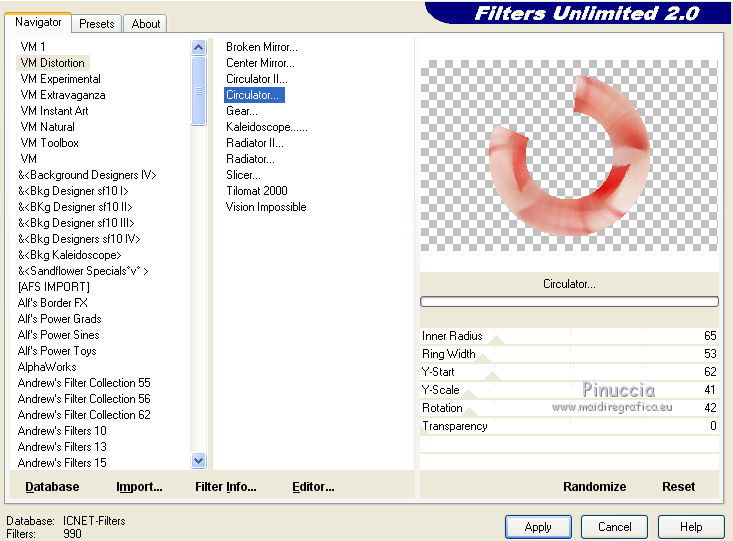
Task: Click the Circulator preview image
Action: (x=569, y=156)
